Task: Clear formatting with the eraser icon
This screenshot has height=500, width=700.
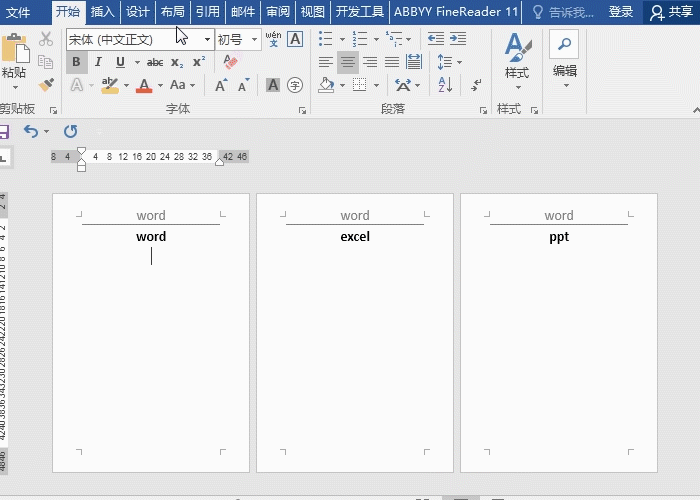Action: (x=231, y=62)
